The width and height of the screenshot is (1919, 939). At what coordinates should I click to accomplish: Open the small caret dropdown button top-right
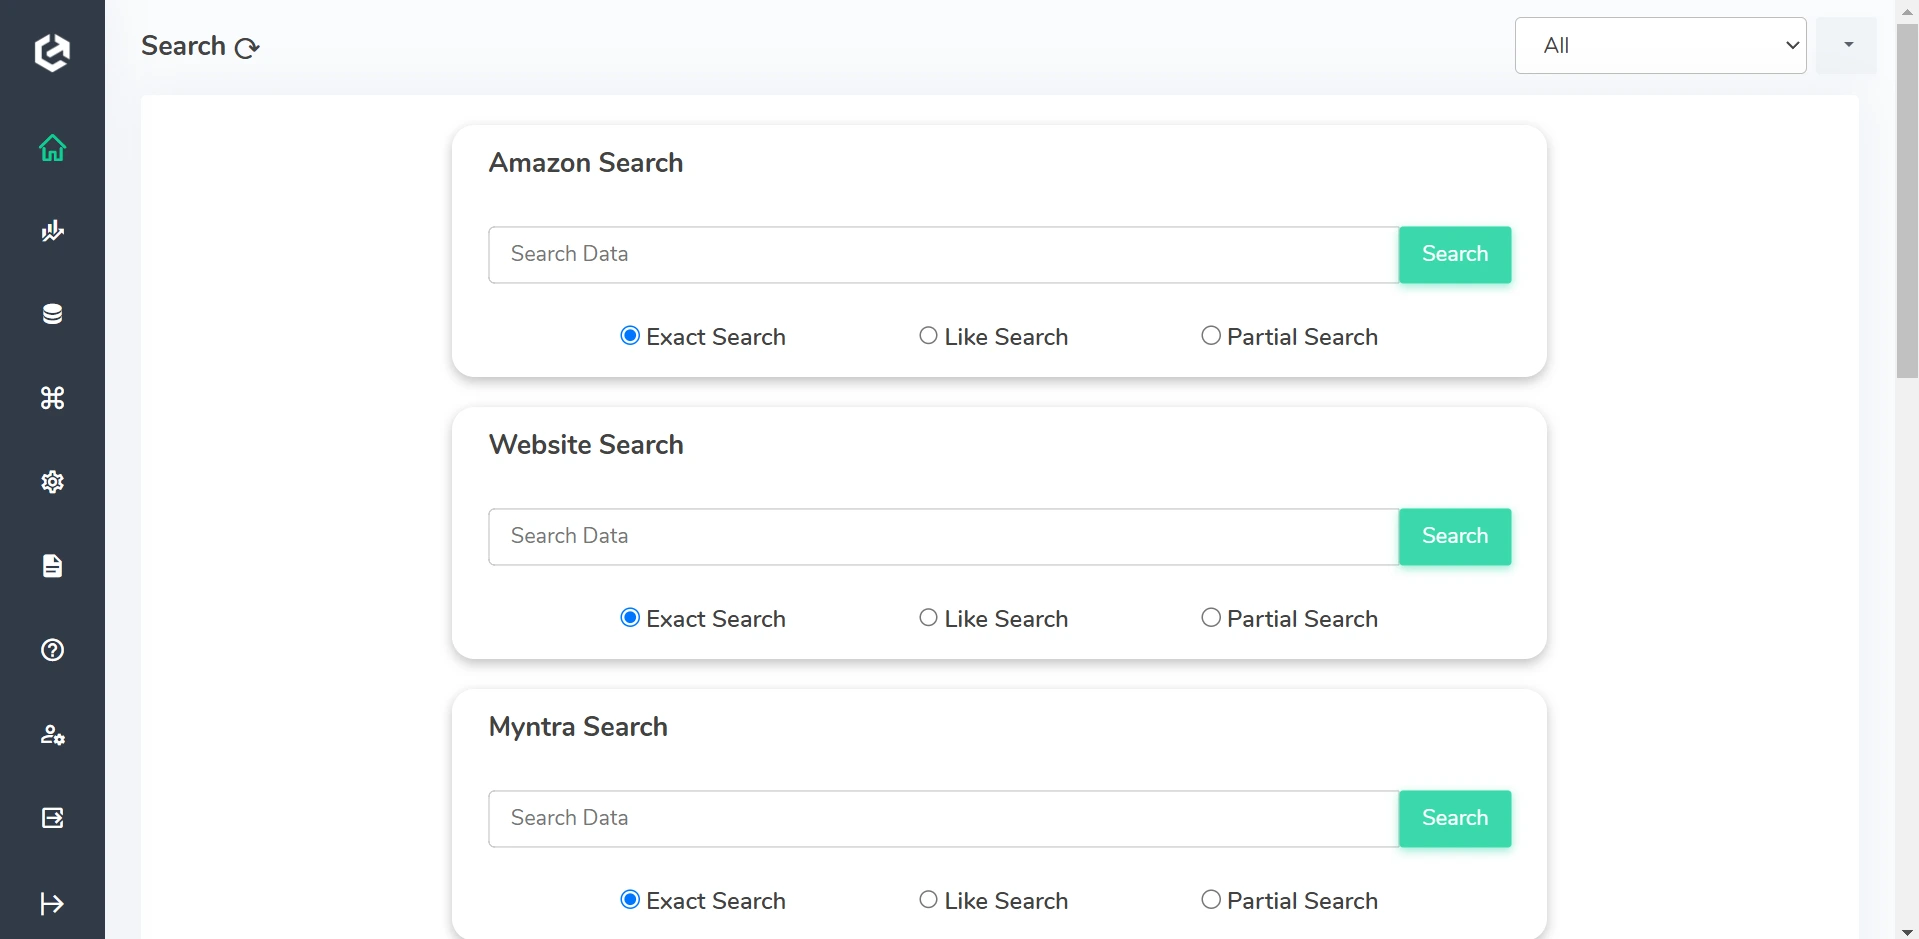pyautogui.click(x=1846, y=45)
